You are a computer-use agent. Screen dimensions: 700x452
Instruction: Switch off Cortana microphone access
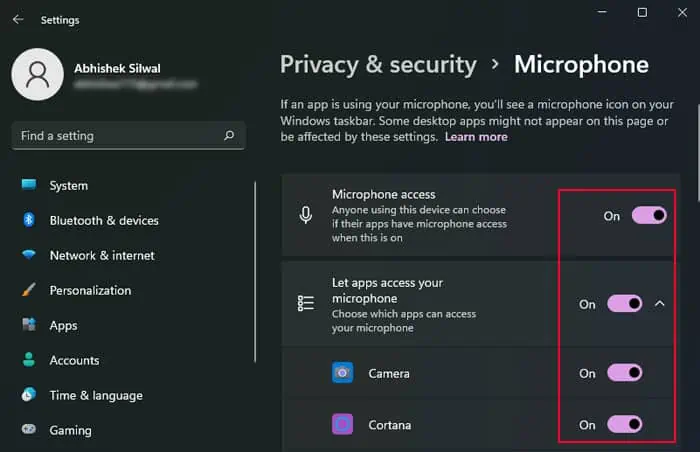(625, 425)
